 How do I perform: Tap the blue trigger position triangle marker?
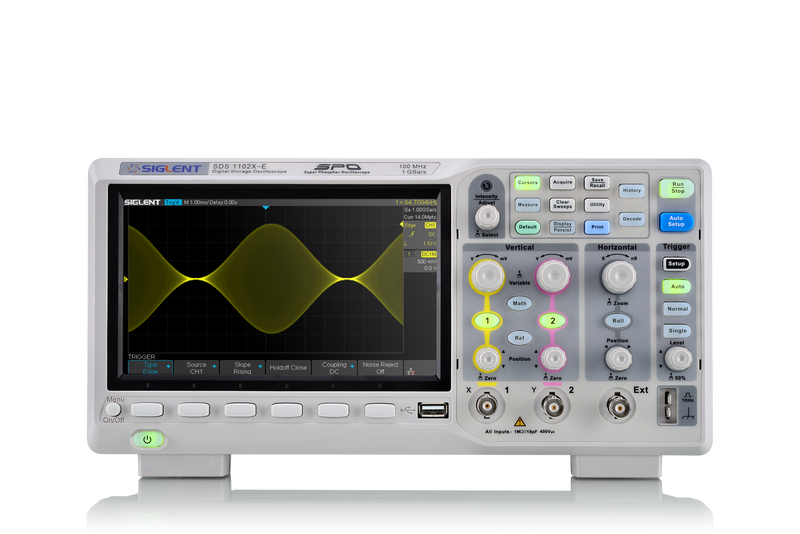coord(265,208)
